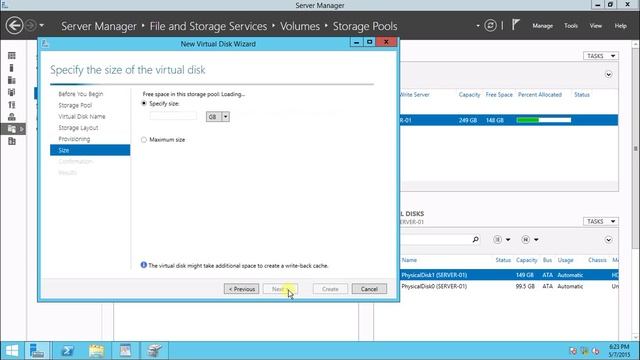Go to the Storage Layout wizard step
The height and width of the screenshot is (360, 640).
(x=78, y=128)
